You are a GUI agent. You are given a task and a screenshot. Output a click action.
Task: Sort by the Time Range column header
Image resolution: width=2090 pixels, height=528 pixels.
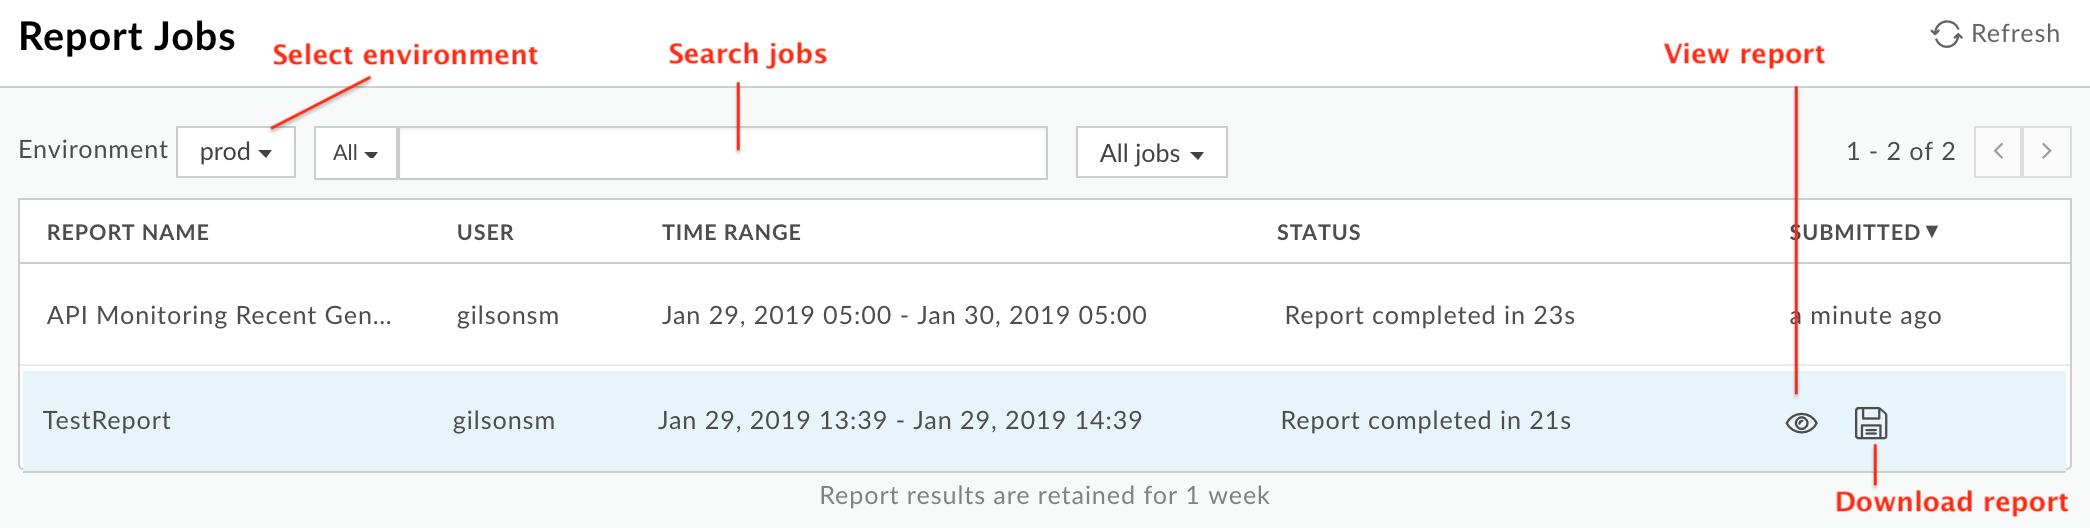731,233
